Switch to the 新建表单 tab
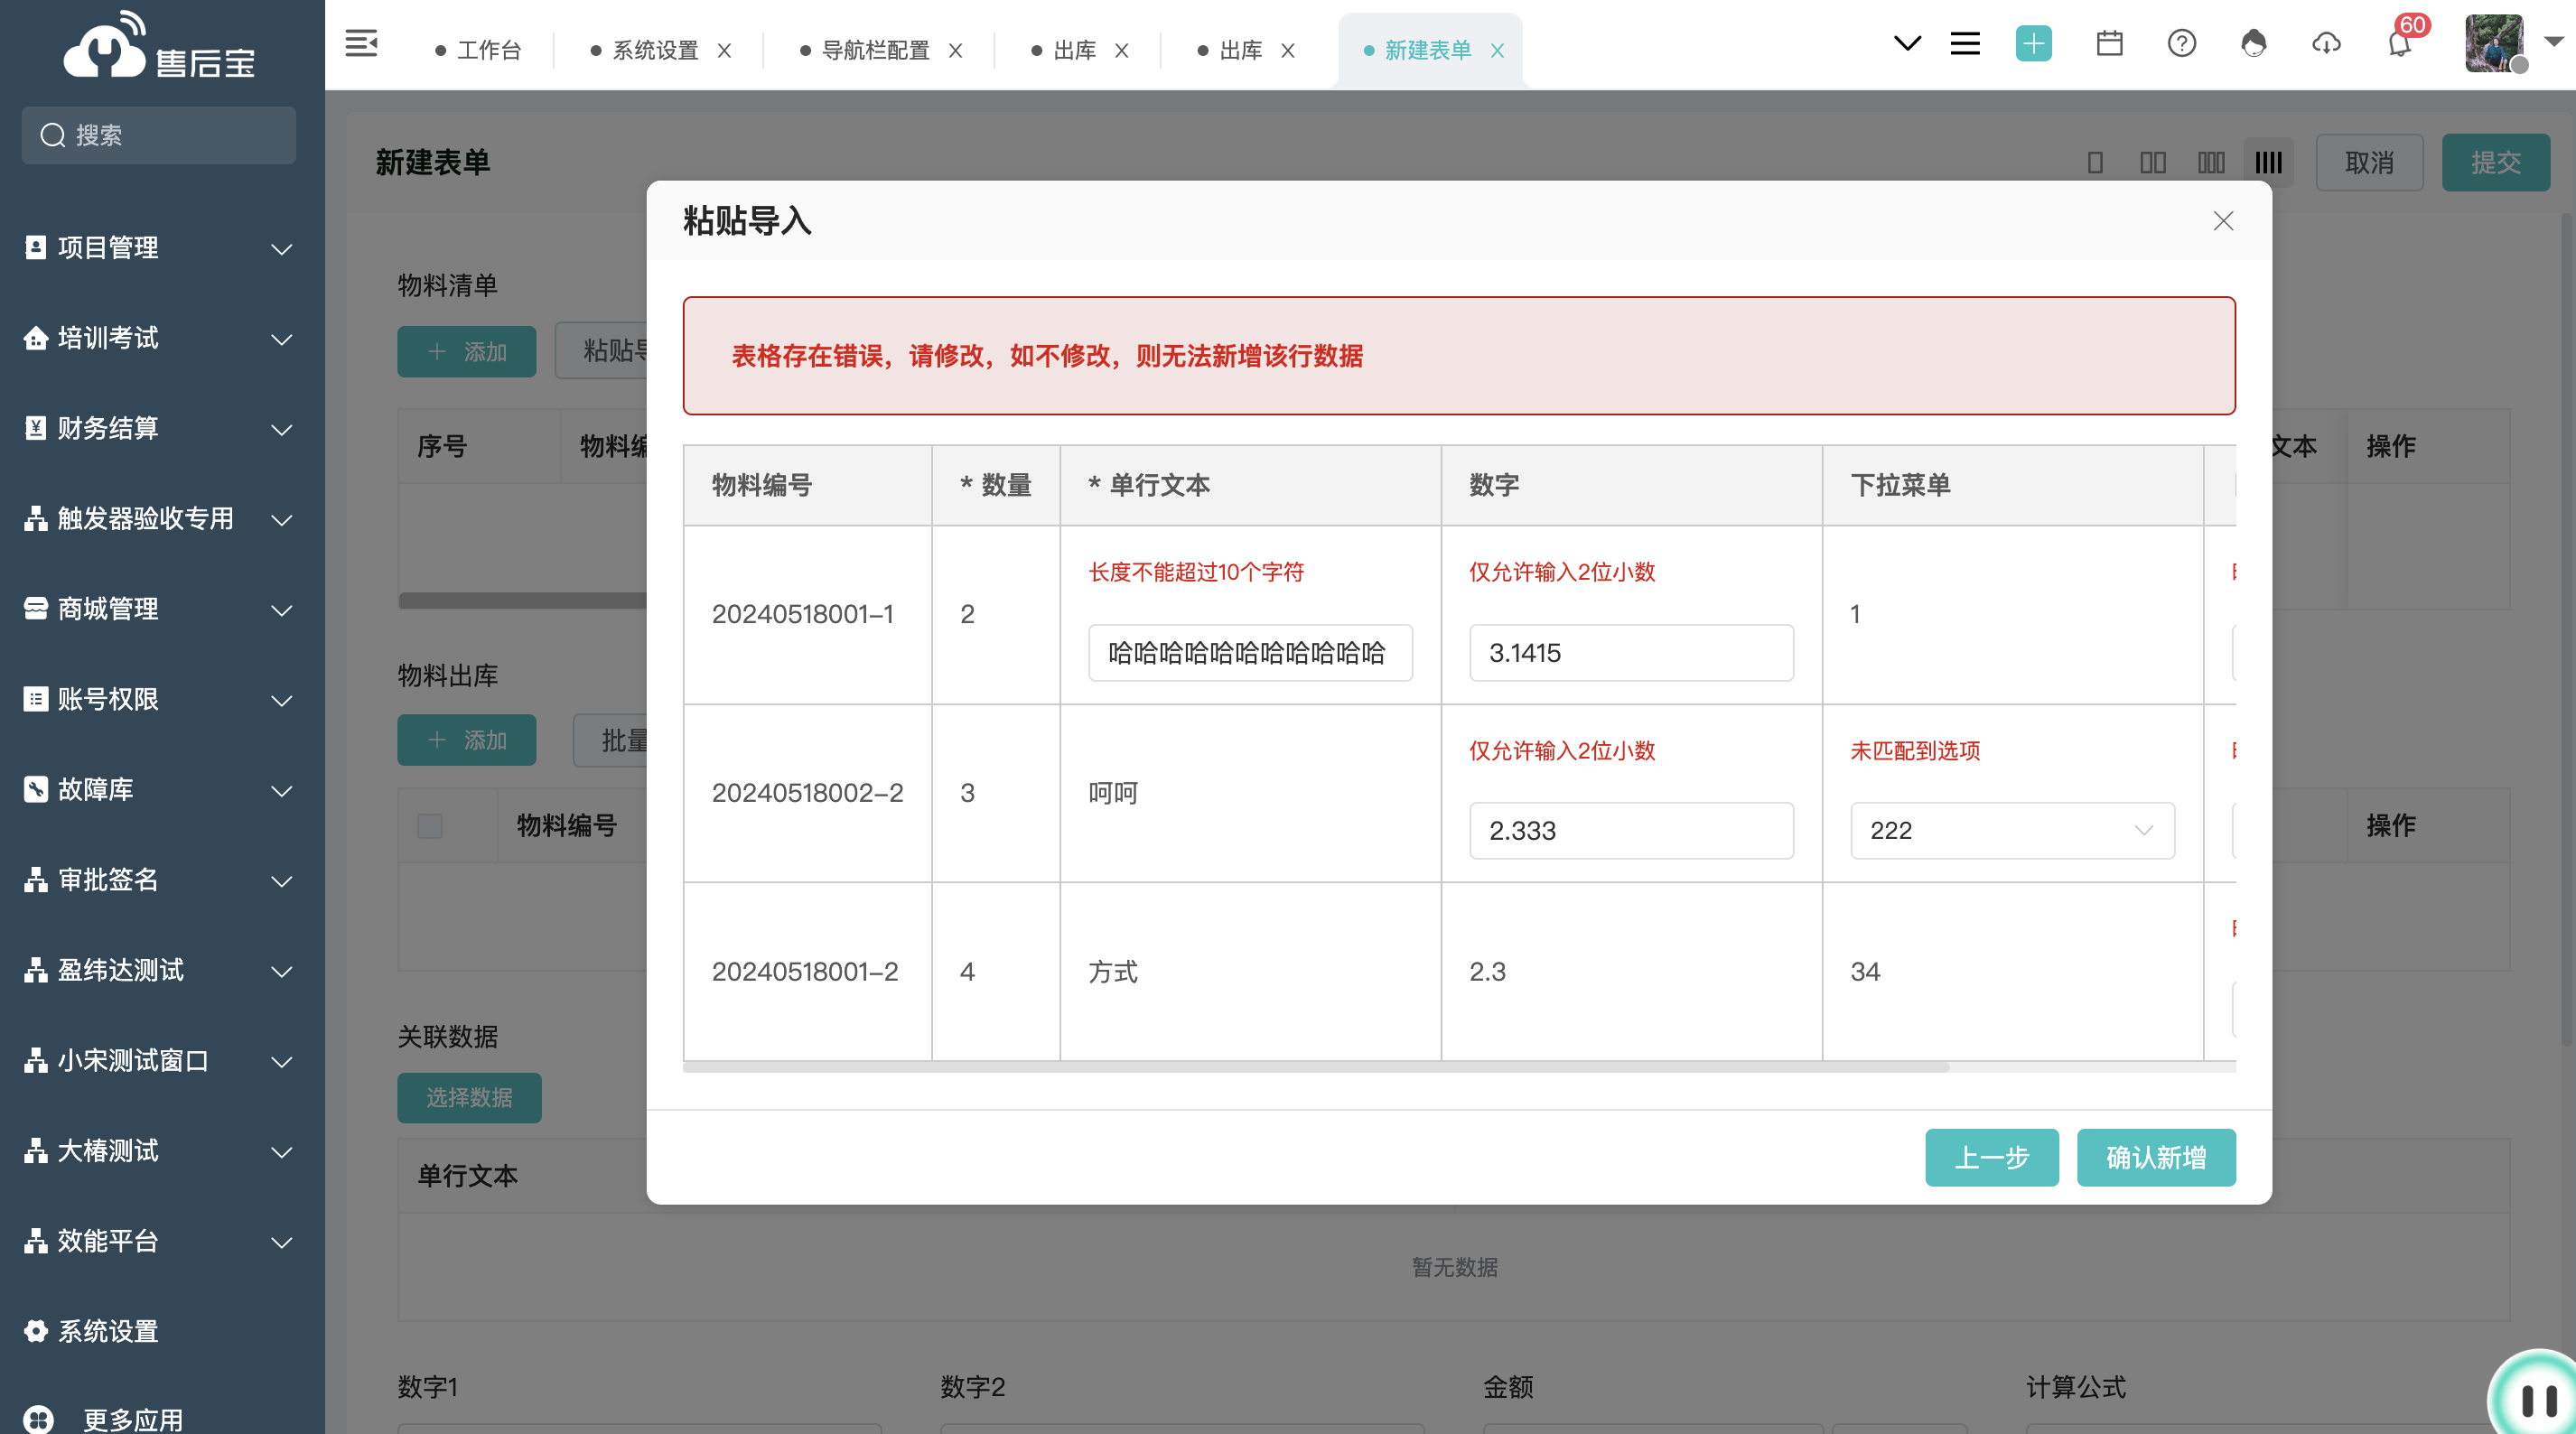Viewport: 2576px width, 1434px height. (1427, 50)
